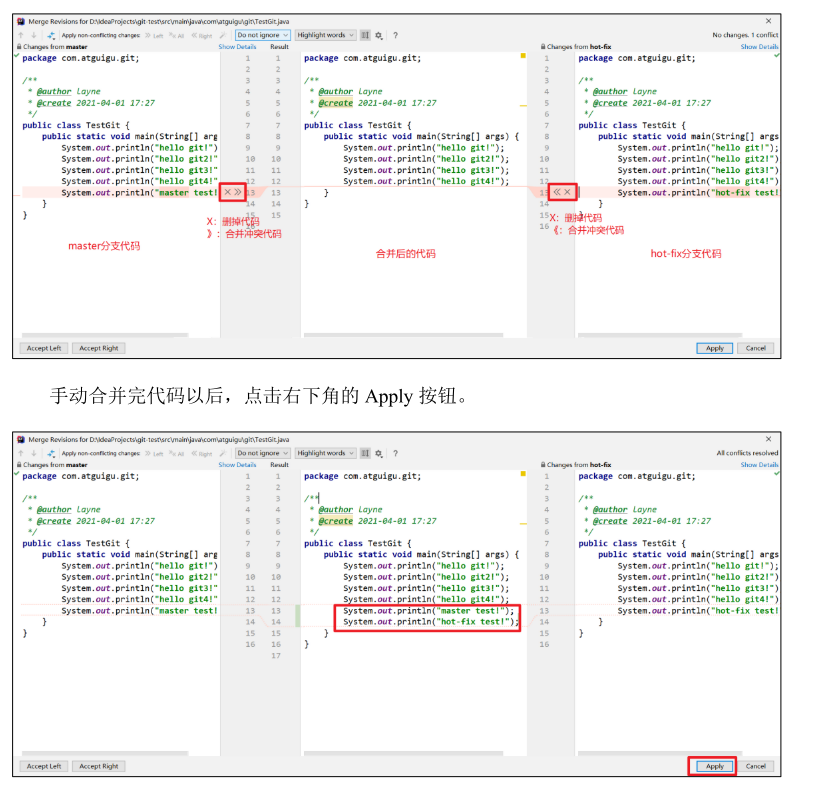
Task: Click master Show Details link in resolved dialog
Action: [237, 465]
